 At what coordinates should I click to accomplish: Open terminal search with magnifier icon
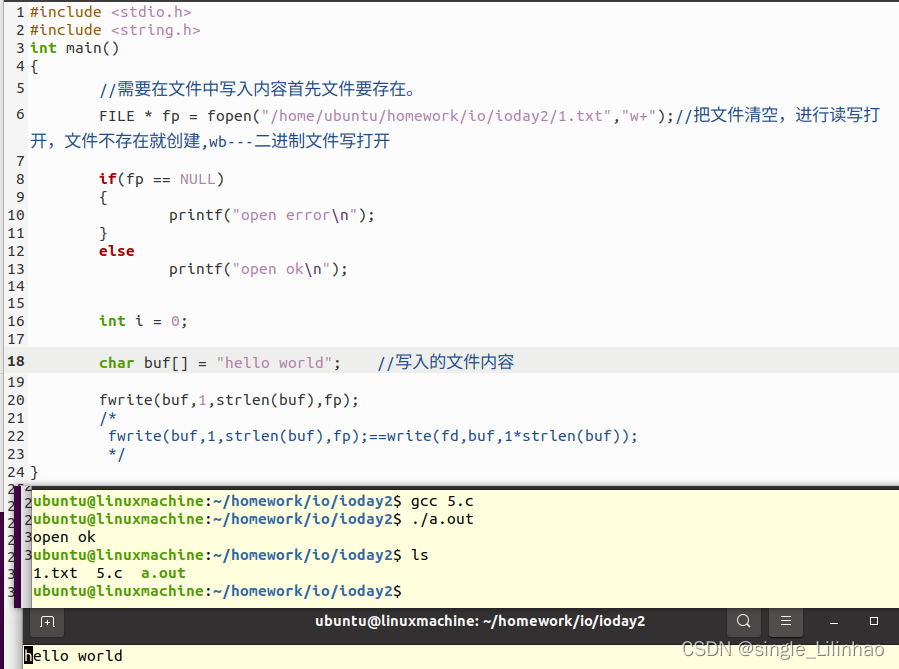click(x=744, y=621)
